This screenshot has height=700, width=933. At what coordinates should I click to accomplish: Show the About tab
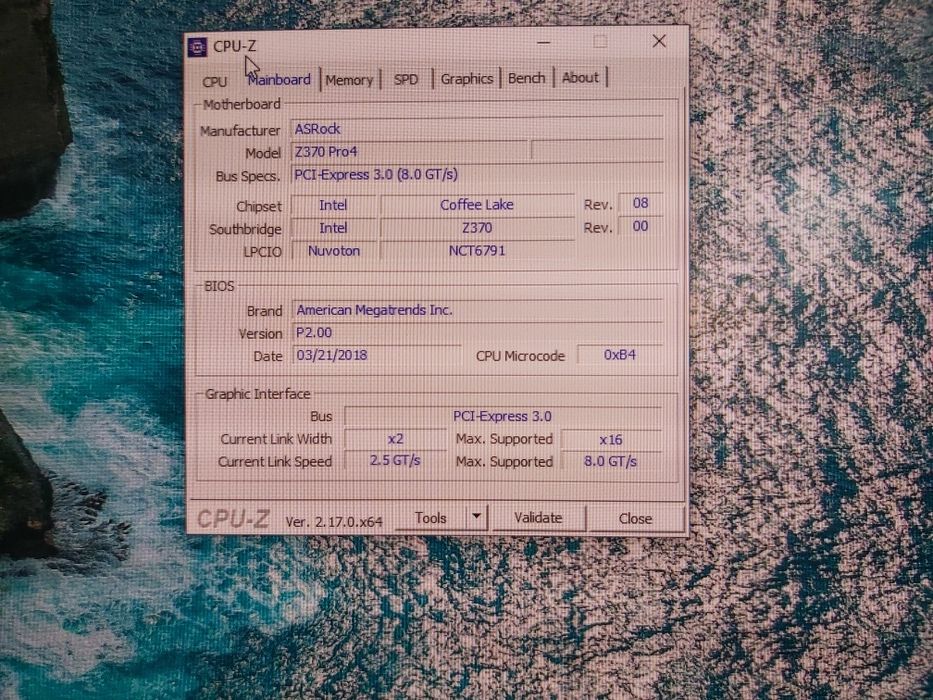(580, 77)
